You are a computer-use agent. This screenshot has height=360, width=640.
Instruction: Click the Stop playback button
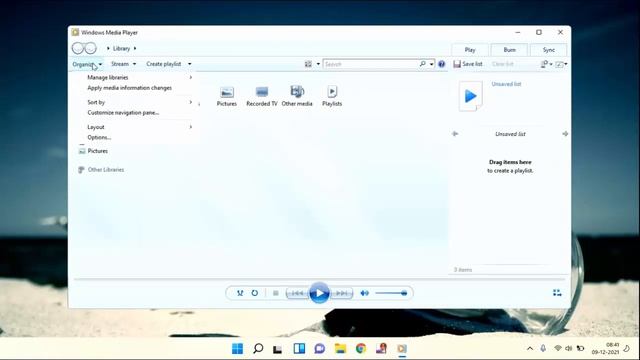(x=276, y=293)
